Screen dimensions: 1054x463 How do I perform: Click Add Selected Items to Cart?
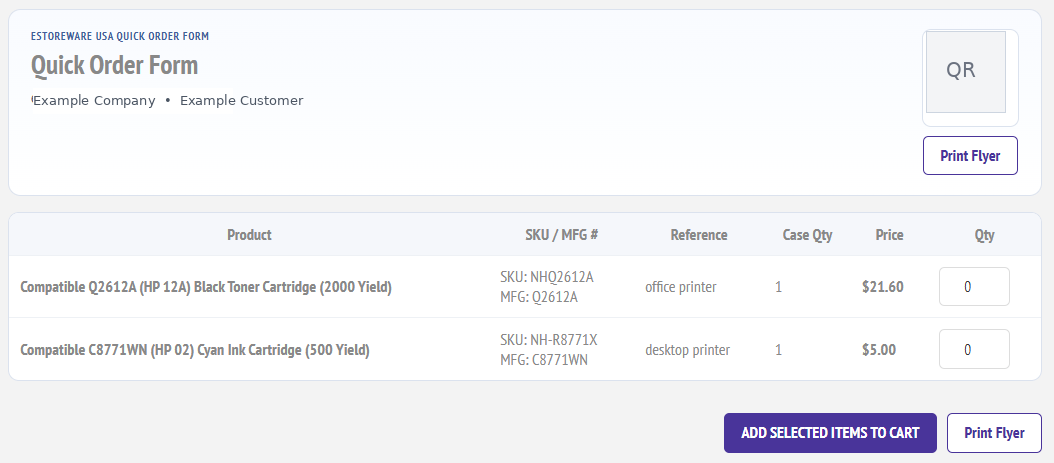(x=830, y=433)
